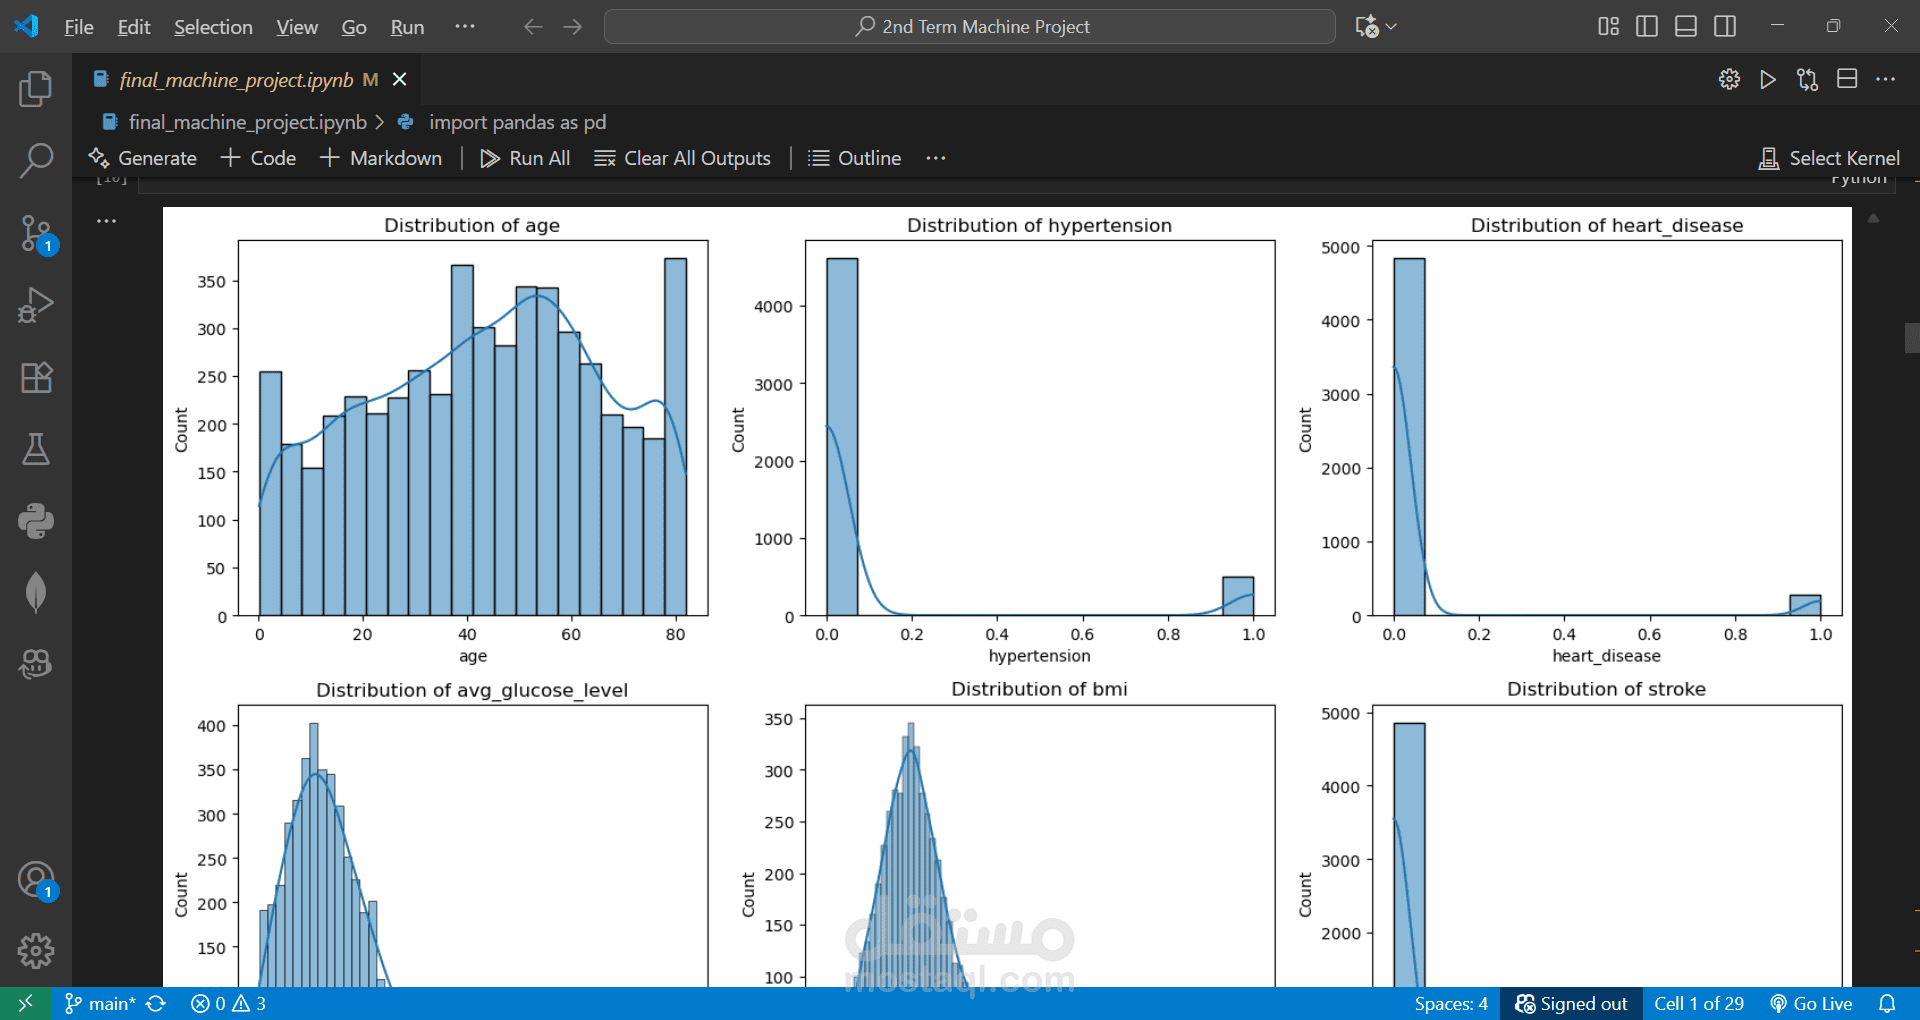Toggle the primary side bar layout button
Viewport: 1920px width, 1020px height.
1646,27
